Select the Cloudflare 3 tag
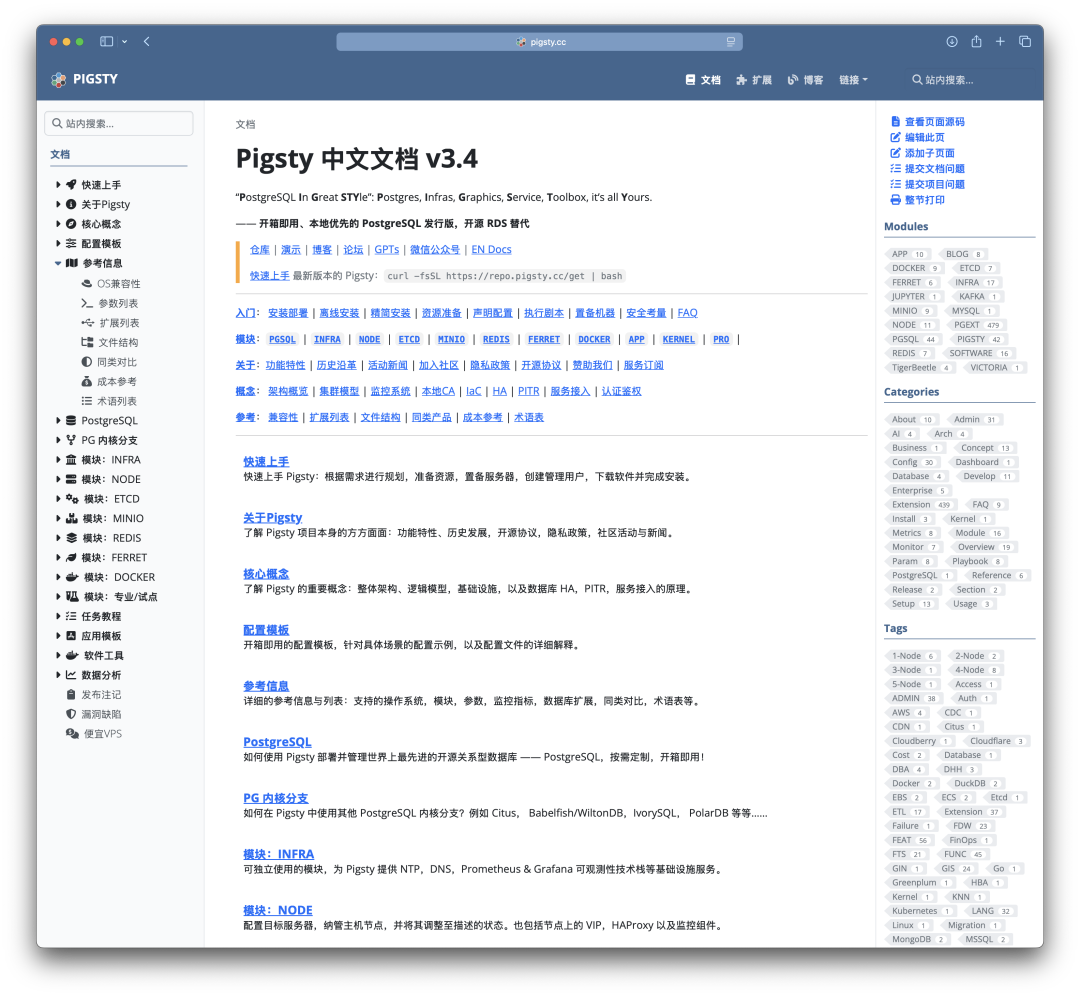 click(996, 741)
